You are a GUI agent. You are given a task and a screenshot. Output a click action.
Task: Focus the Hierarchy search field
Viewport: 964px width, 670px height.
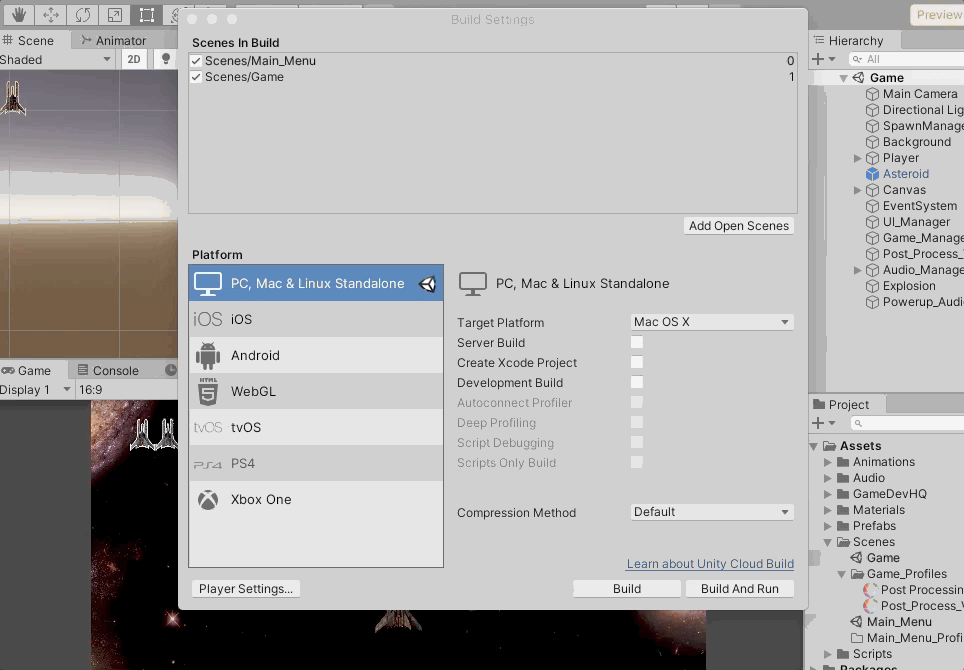(906, 59)
